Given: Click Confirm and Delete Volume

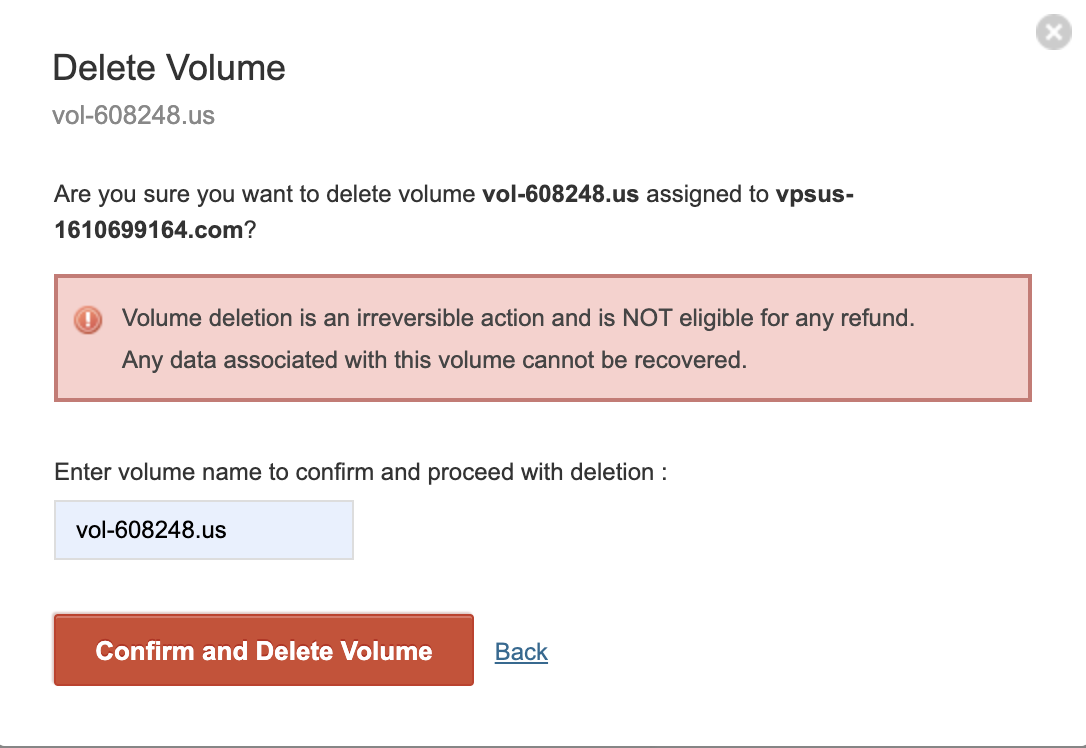Looking at the screenshot, I should [262, 650].
